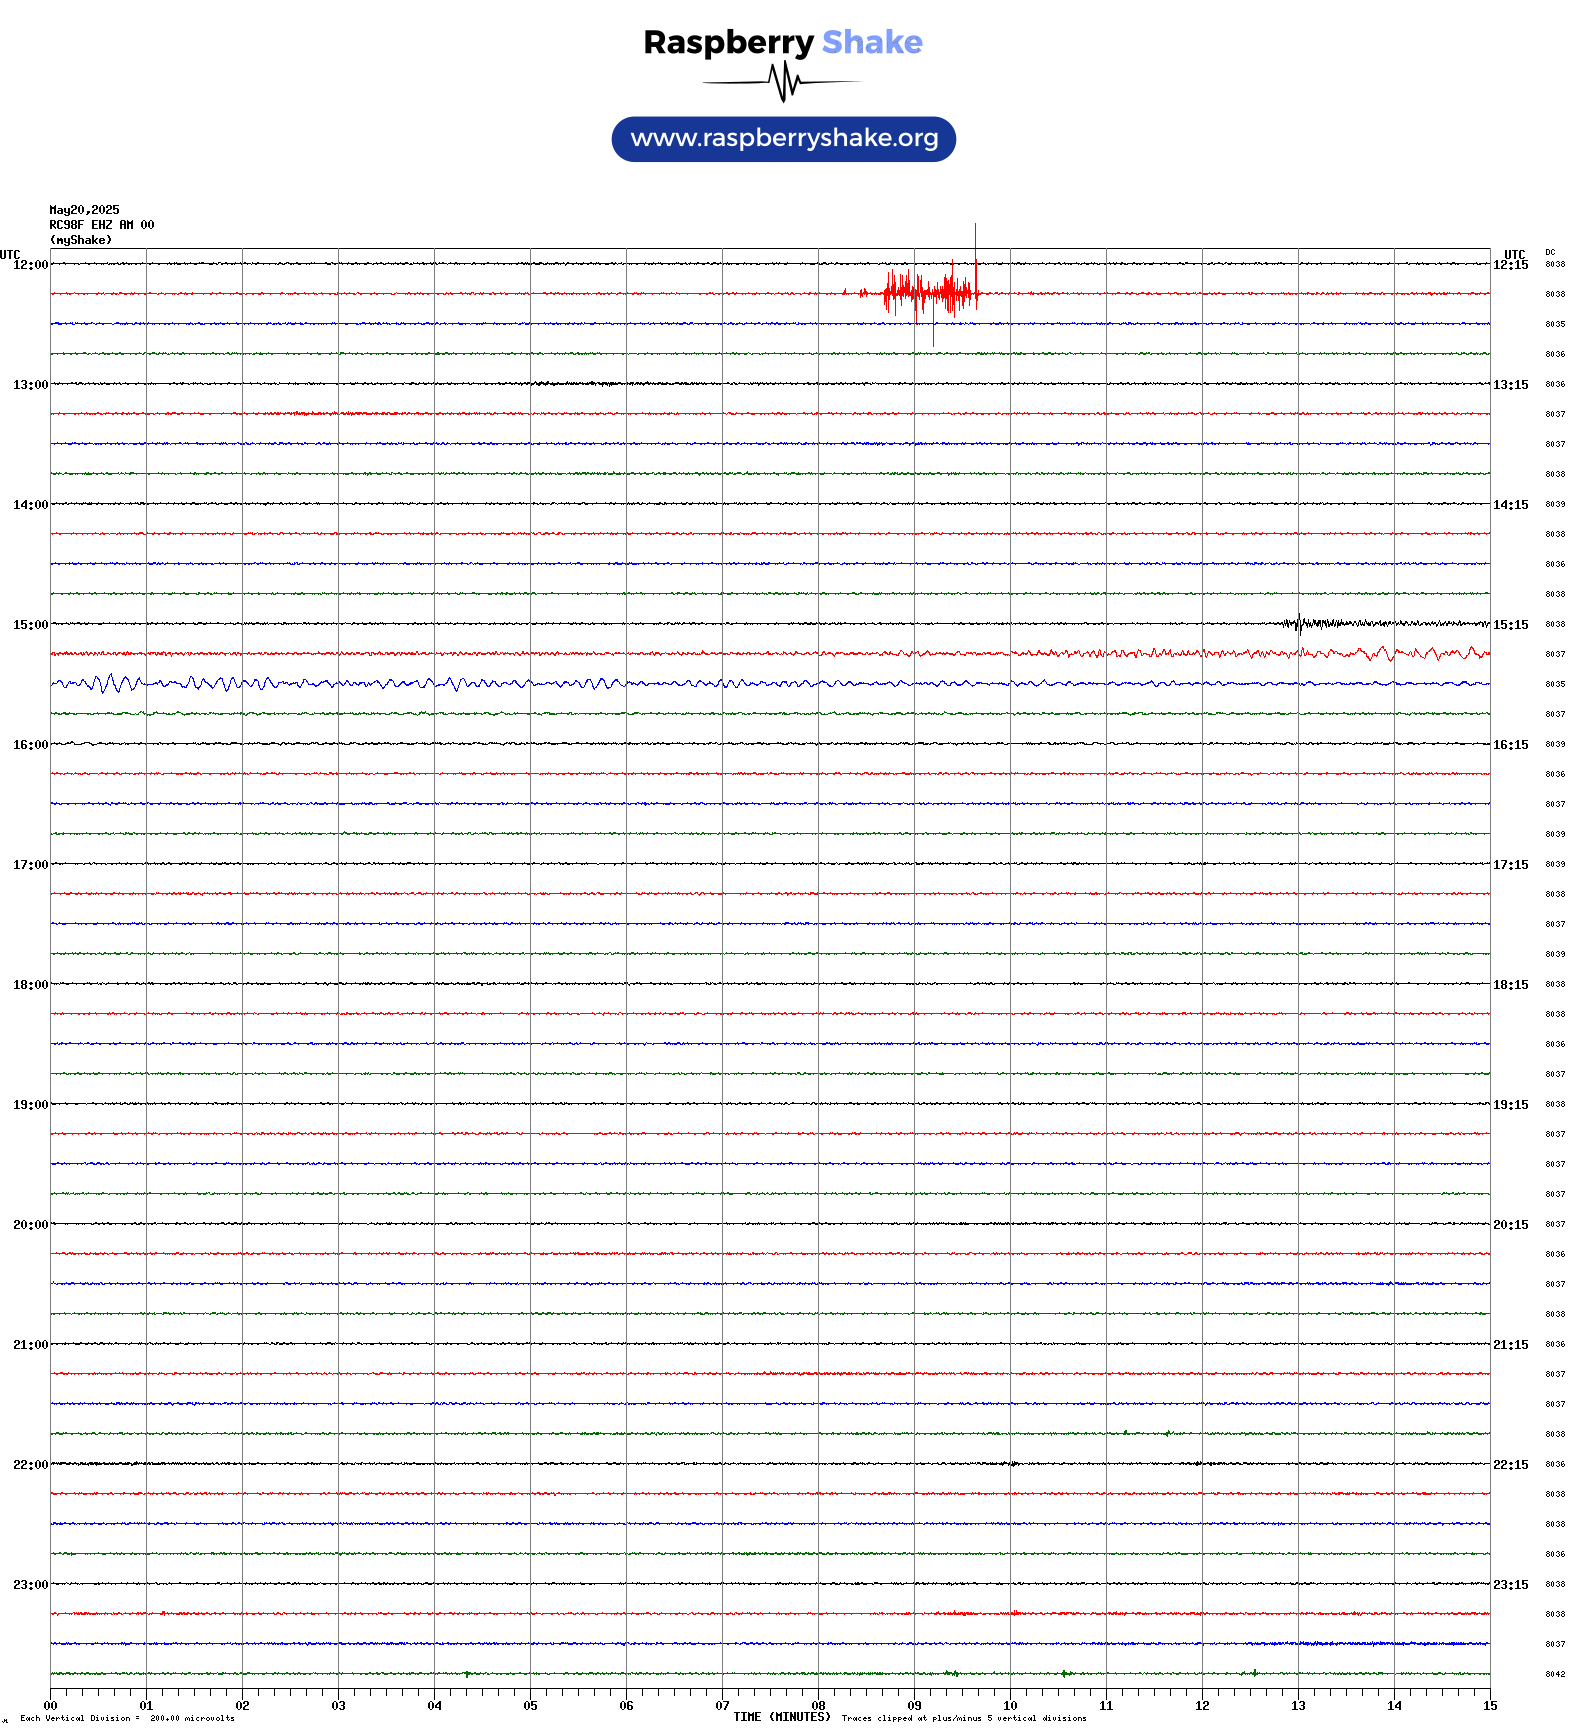Click the 01 minute label on bottom axis
This screenshot has height=1732, width=1570.
click(x=146, y=1706)
